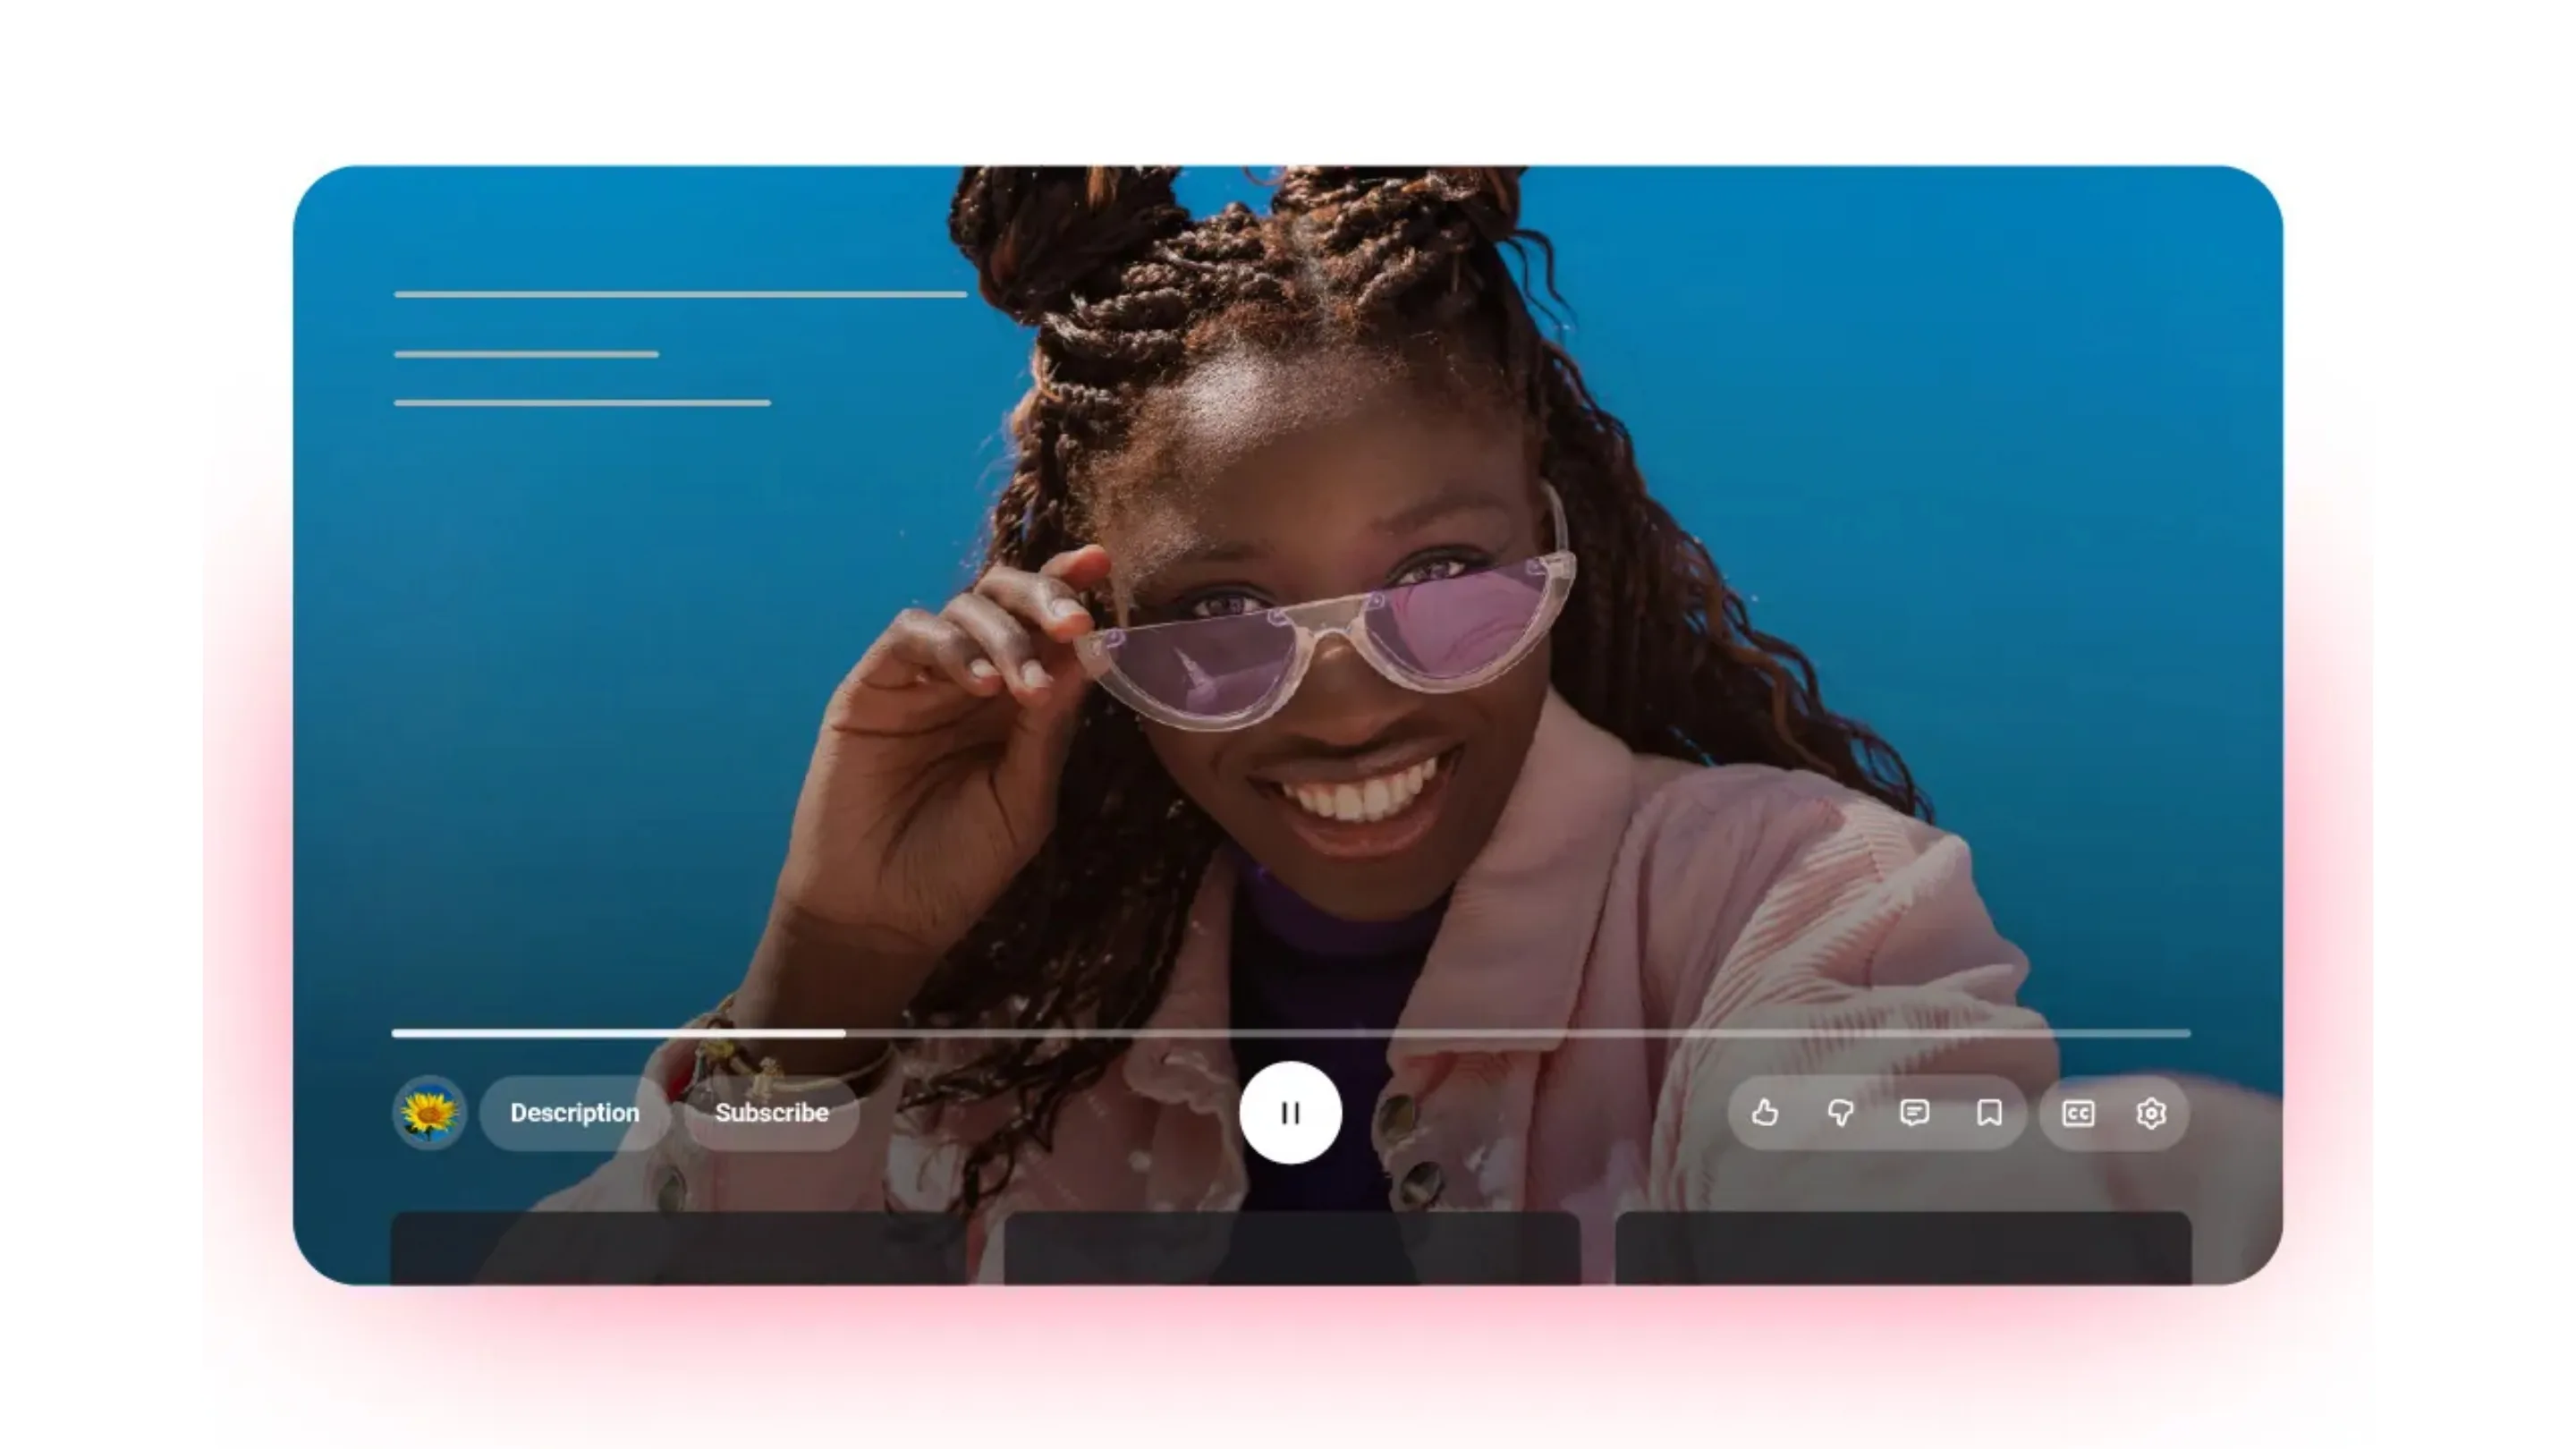2576x1449 pixels.
Task: Pause the video with center button
Action: (1290, 1112)
